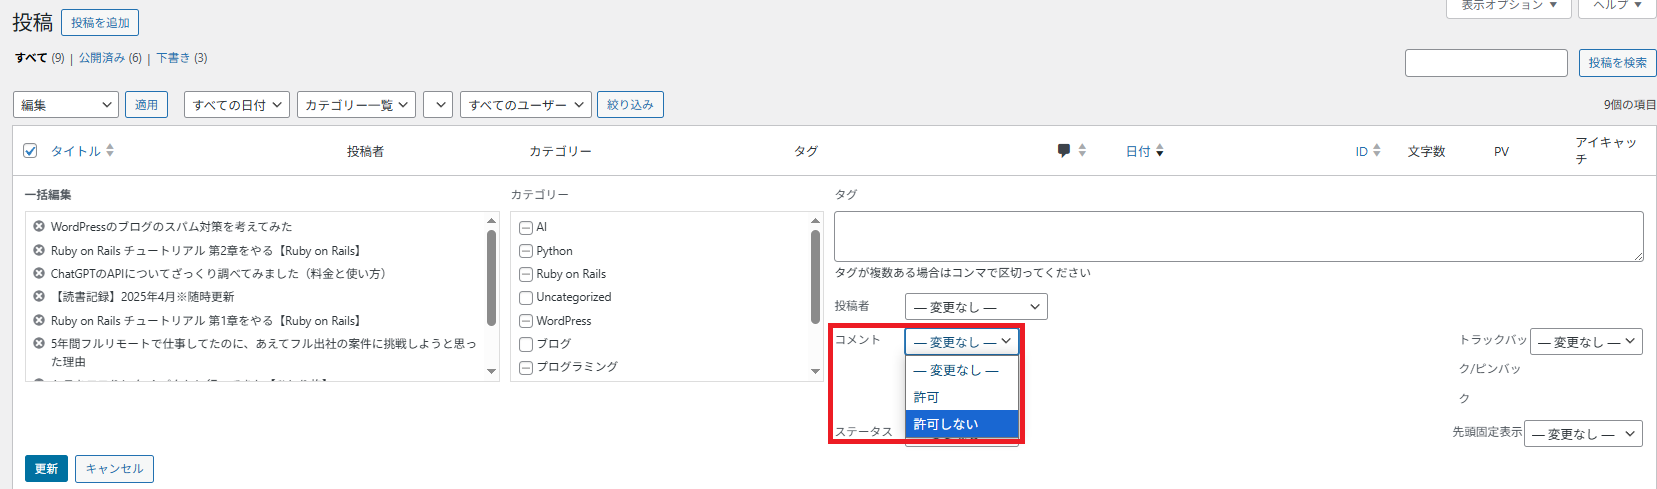
Task: Remove the ChatGPT API post from bulk edit
Action: (x=39, y=273)
